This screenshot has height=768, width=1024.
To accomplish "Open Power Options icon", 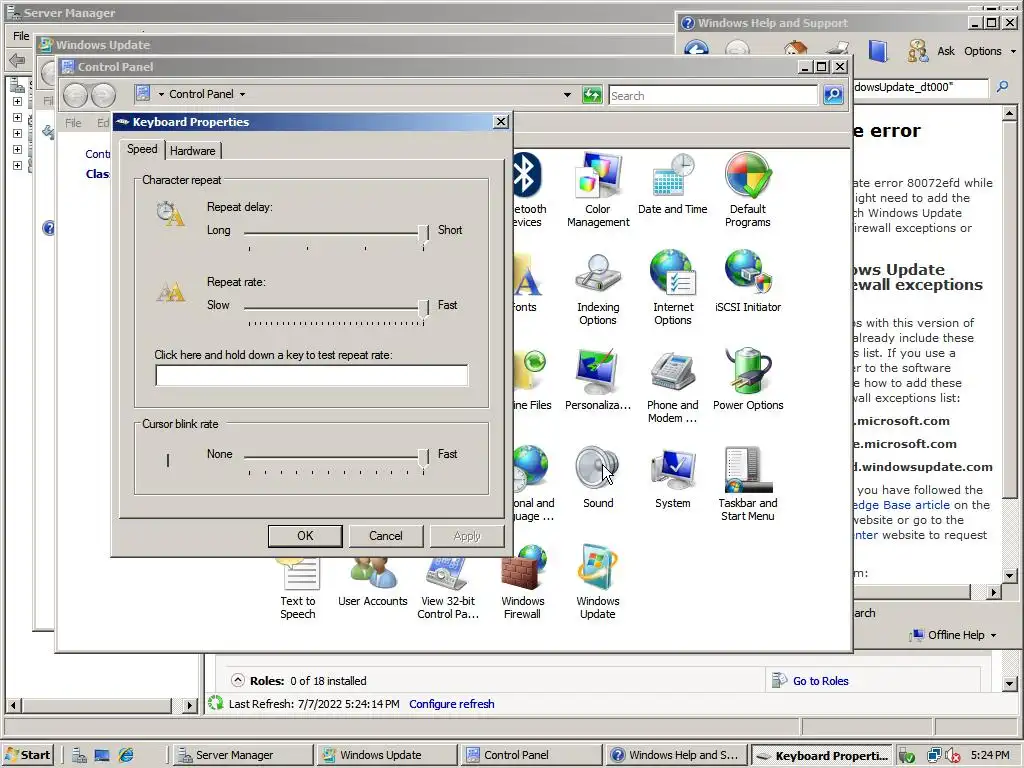I will [748, 379].
